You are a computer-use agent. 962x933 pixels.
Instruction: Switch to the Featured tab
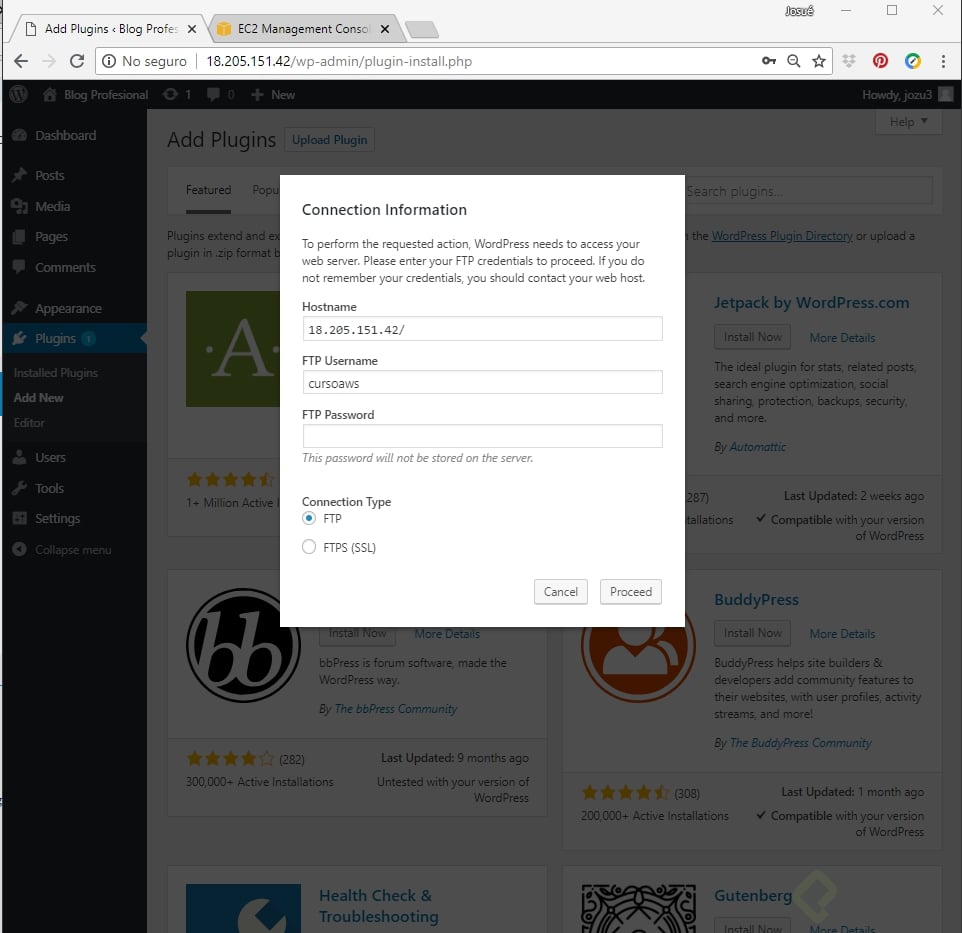click(209, 190)
